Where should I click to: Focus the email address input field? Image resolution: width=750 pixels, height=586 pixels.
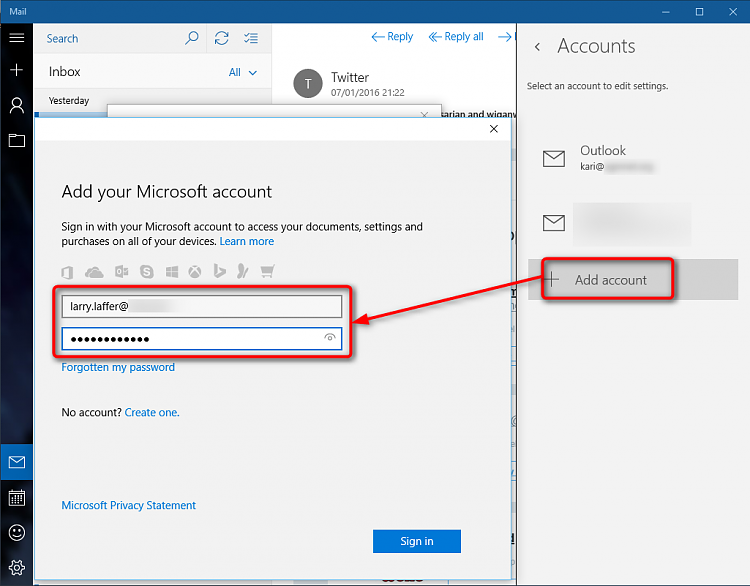click(202, 306)
